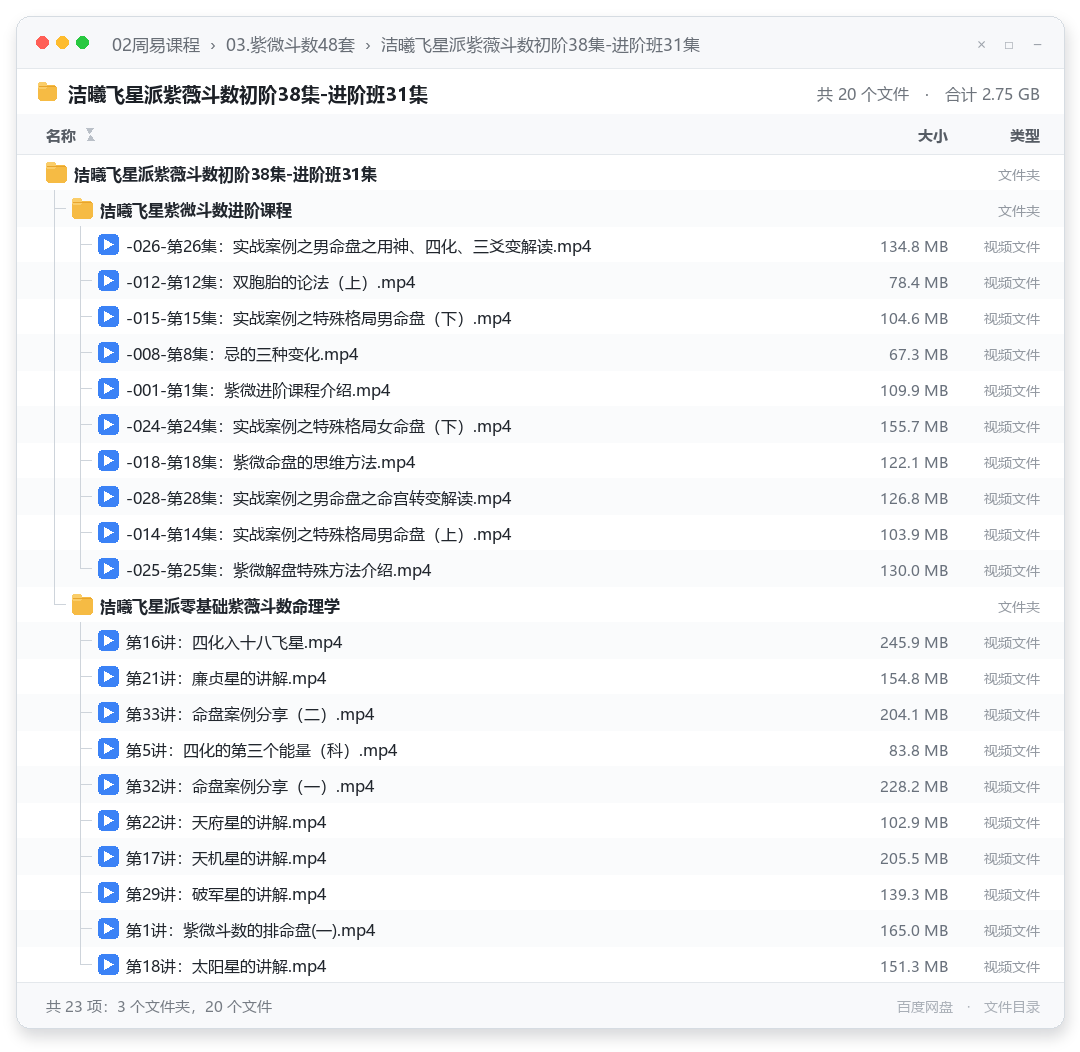This screenshot has height=1052, width=1080.
Task: Click 文件目录 in the status bar
Action: click(1012, 1007)
